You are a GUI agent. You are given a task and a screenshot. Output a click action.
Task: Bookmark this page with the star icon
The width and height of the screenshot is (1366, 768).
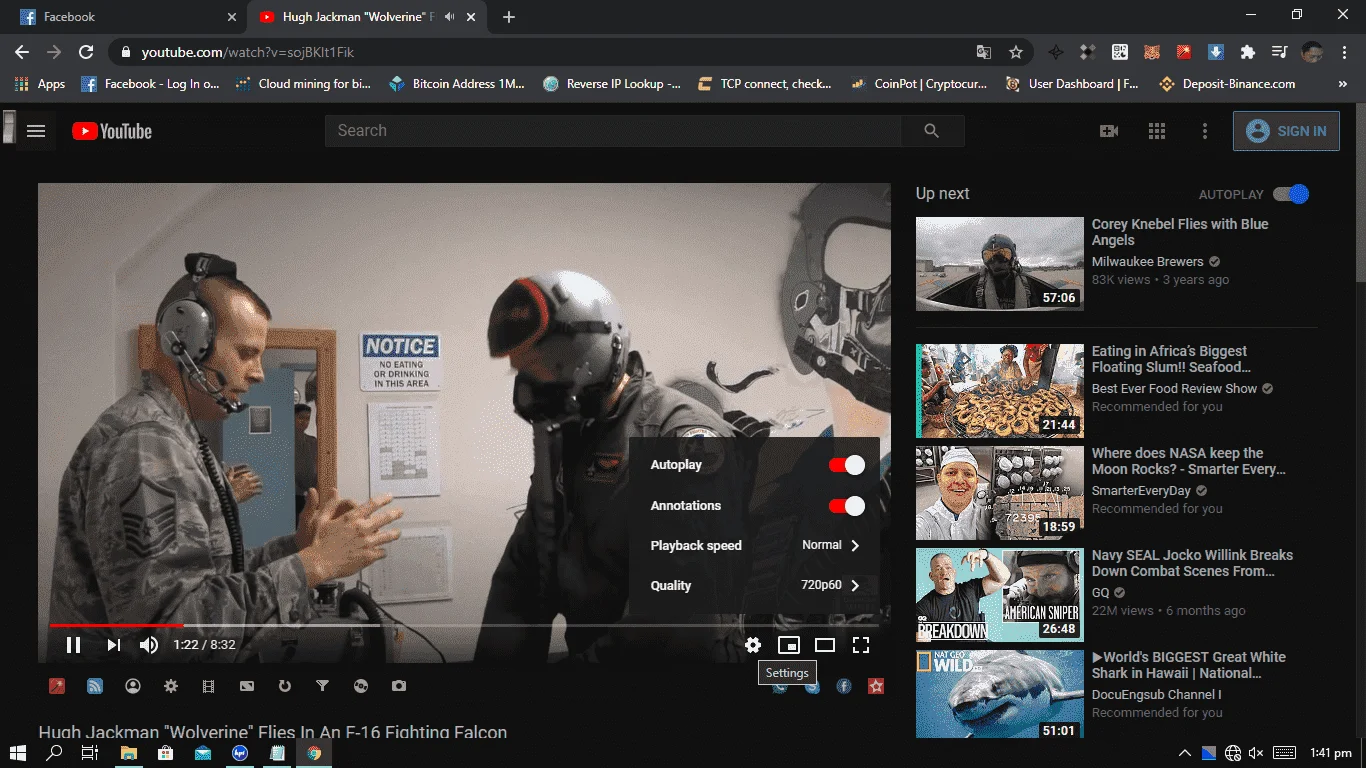(1016, 52)
